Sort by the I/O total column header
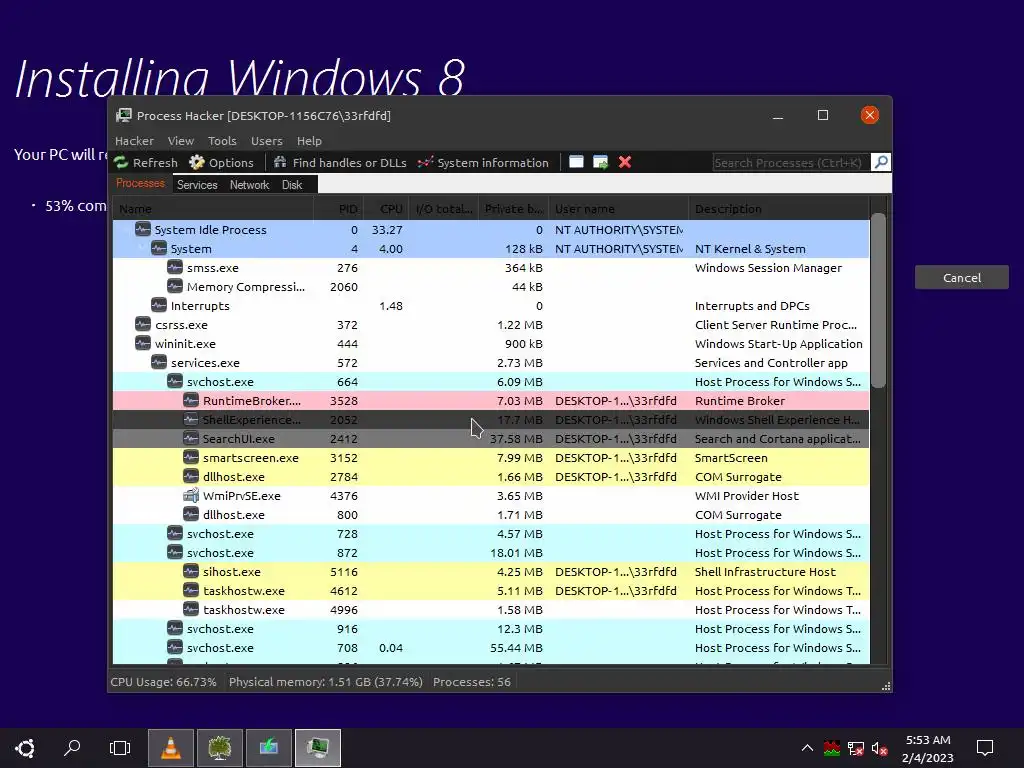The image size is (1024, 768). click(444, 209)
